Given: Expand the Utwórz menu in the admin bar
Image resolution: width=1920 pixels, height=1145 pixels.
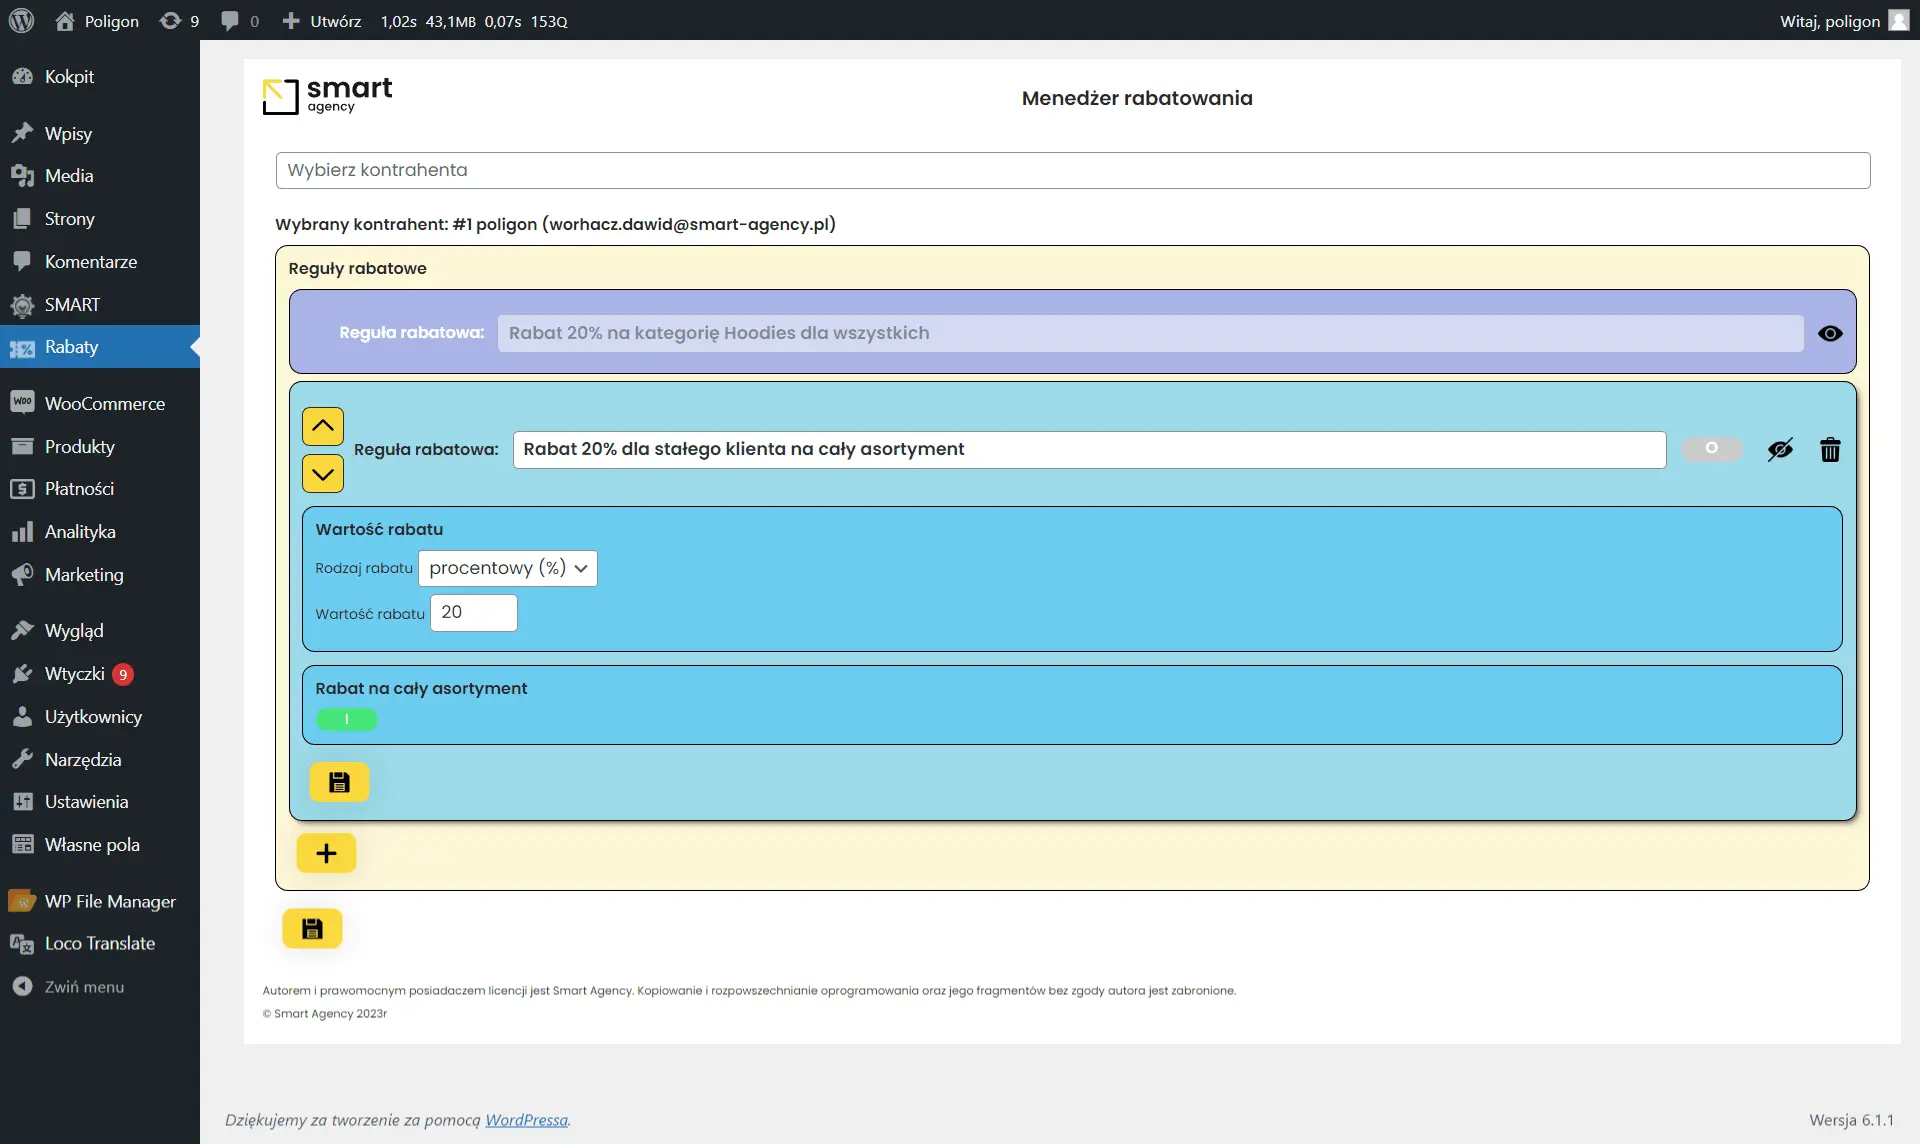Looking at the screenshot, I should [x=322, y=21].
